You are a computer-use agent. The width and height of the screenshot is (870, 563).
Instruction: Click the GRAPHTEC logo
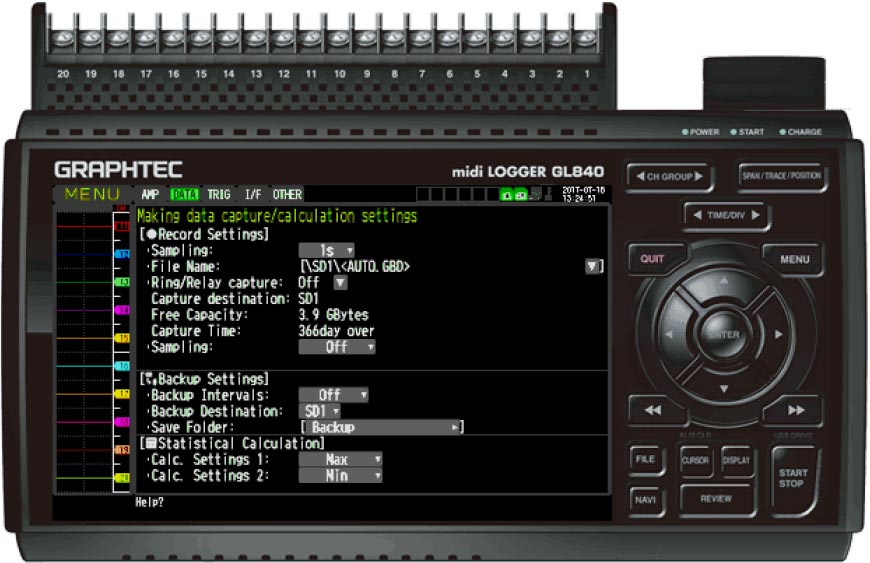[x=118, y=169]
